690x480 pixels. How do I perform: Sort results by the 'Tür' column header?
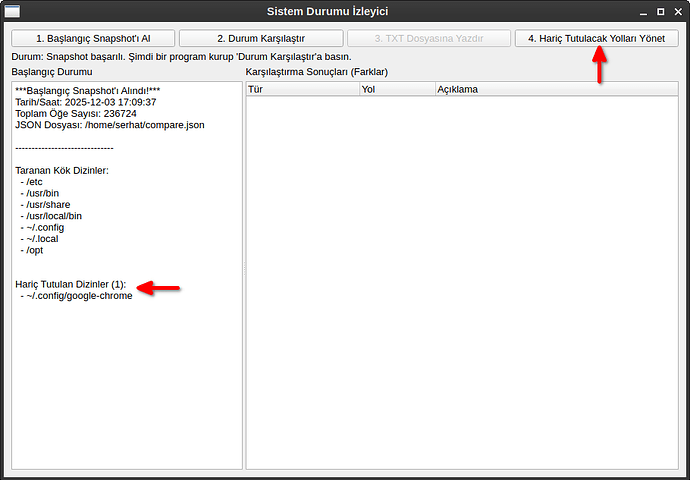coord(302,89)
